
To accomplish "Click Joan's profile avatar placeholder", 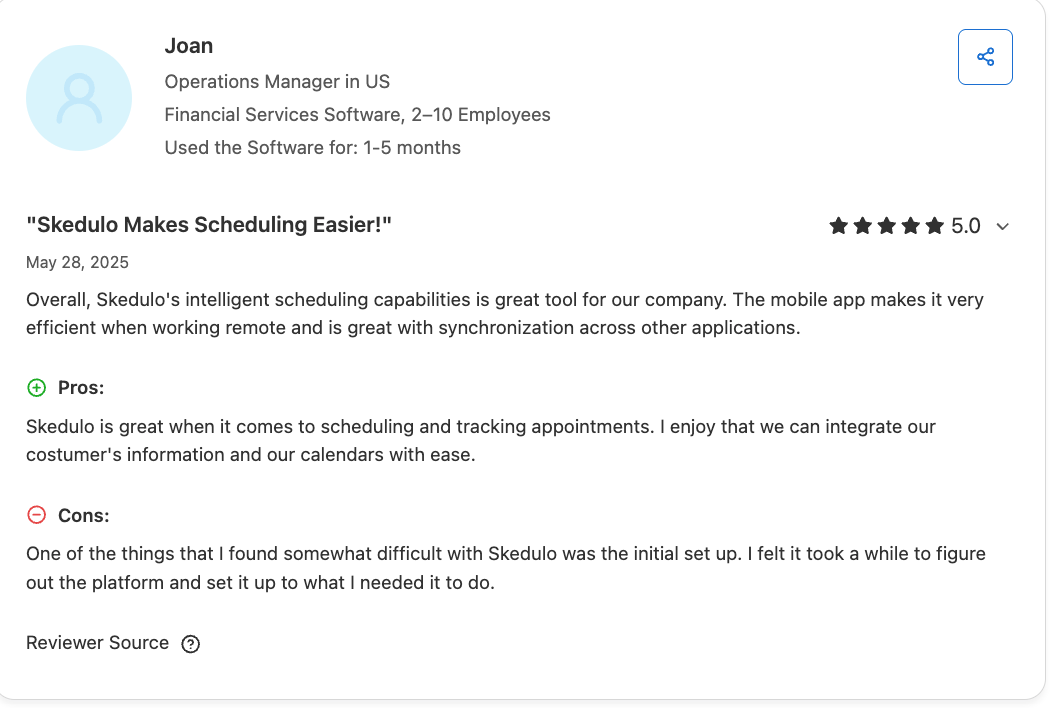I will pos(79,98).
